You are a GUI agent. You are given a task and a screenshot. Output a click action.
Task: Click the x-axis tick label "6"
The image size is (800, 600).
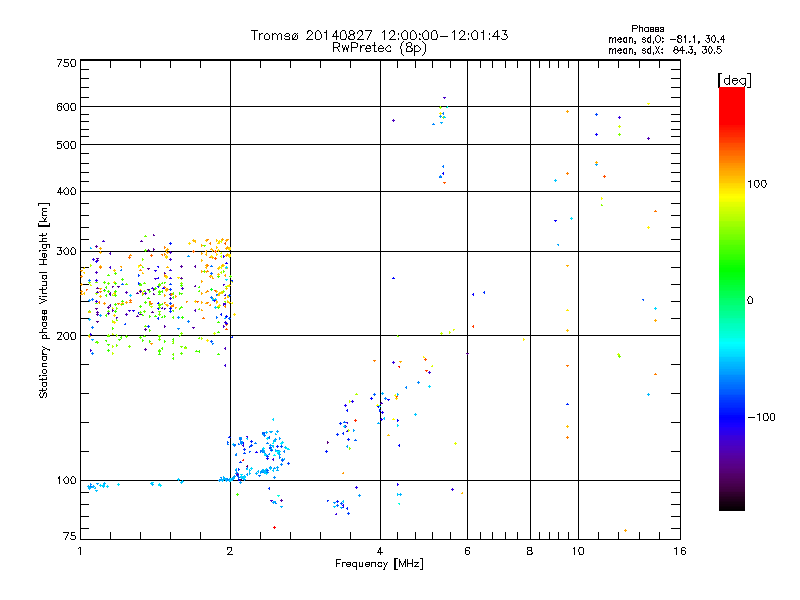[467, 551]
